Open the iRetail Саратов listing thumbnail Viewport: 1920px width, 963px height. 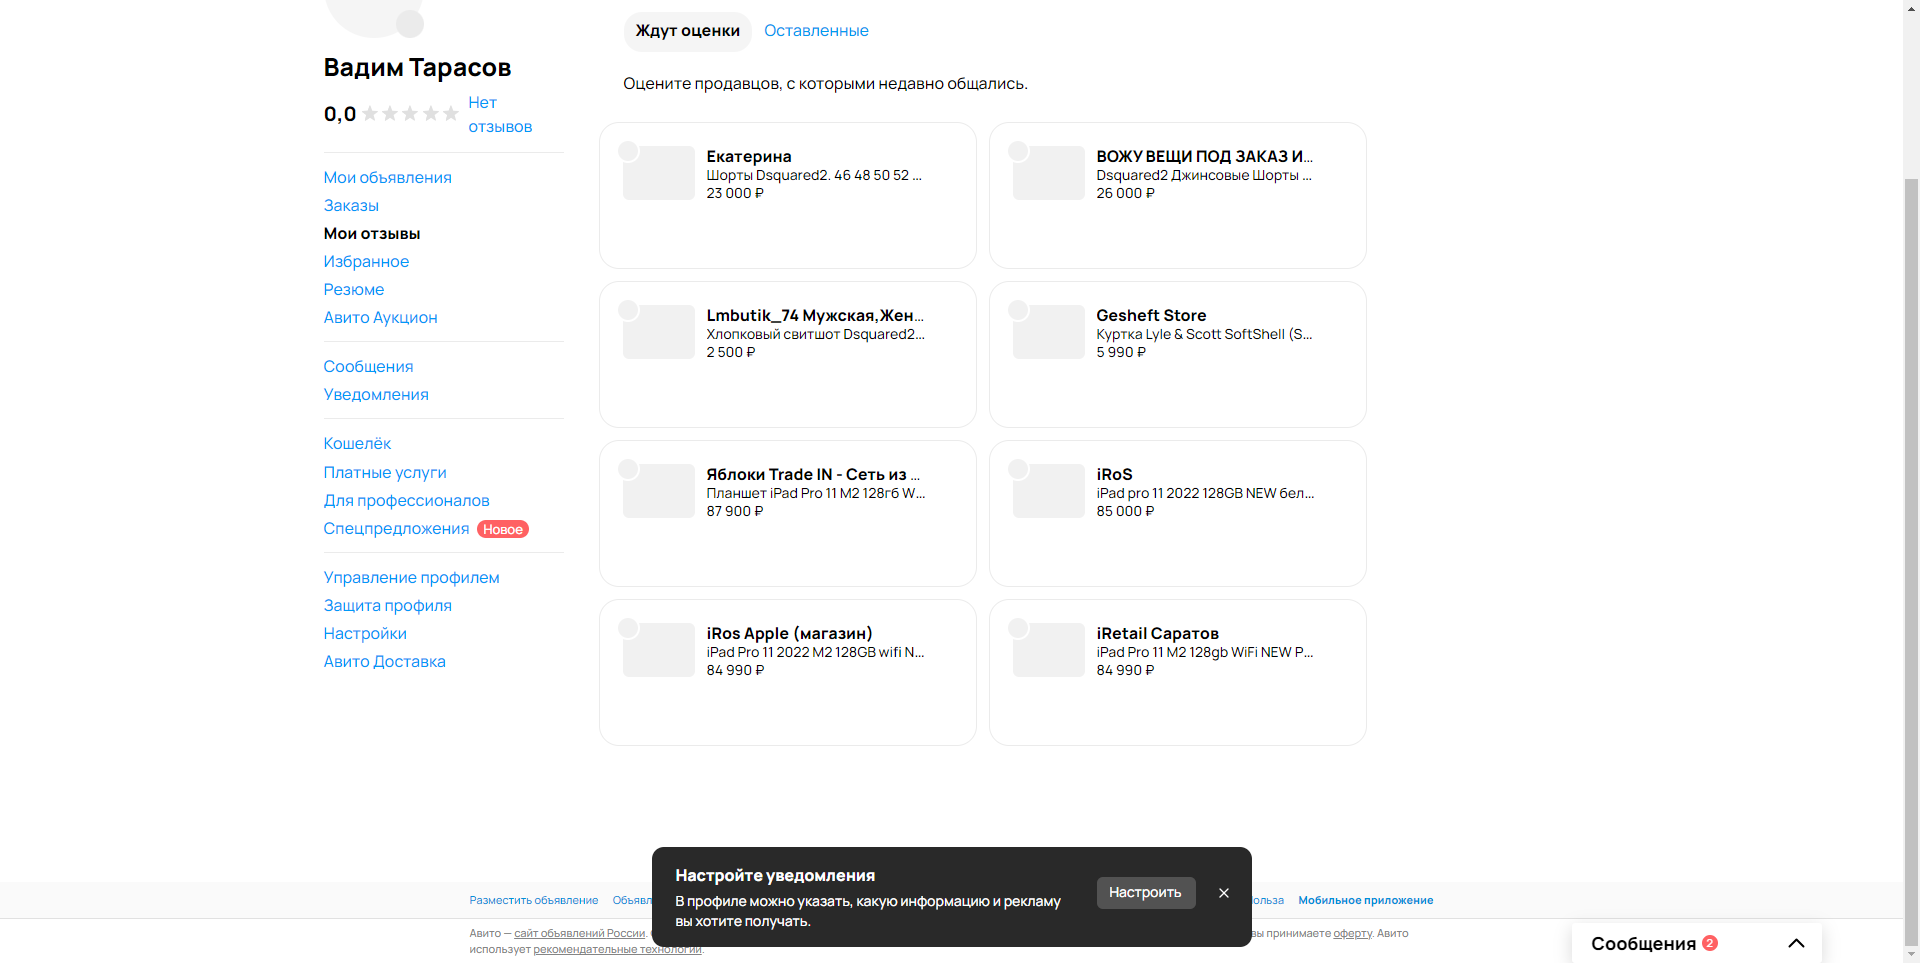(1048, 650)
